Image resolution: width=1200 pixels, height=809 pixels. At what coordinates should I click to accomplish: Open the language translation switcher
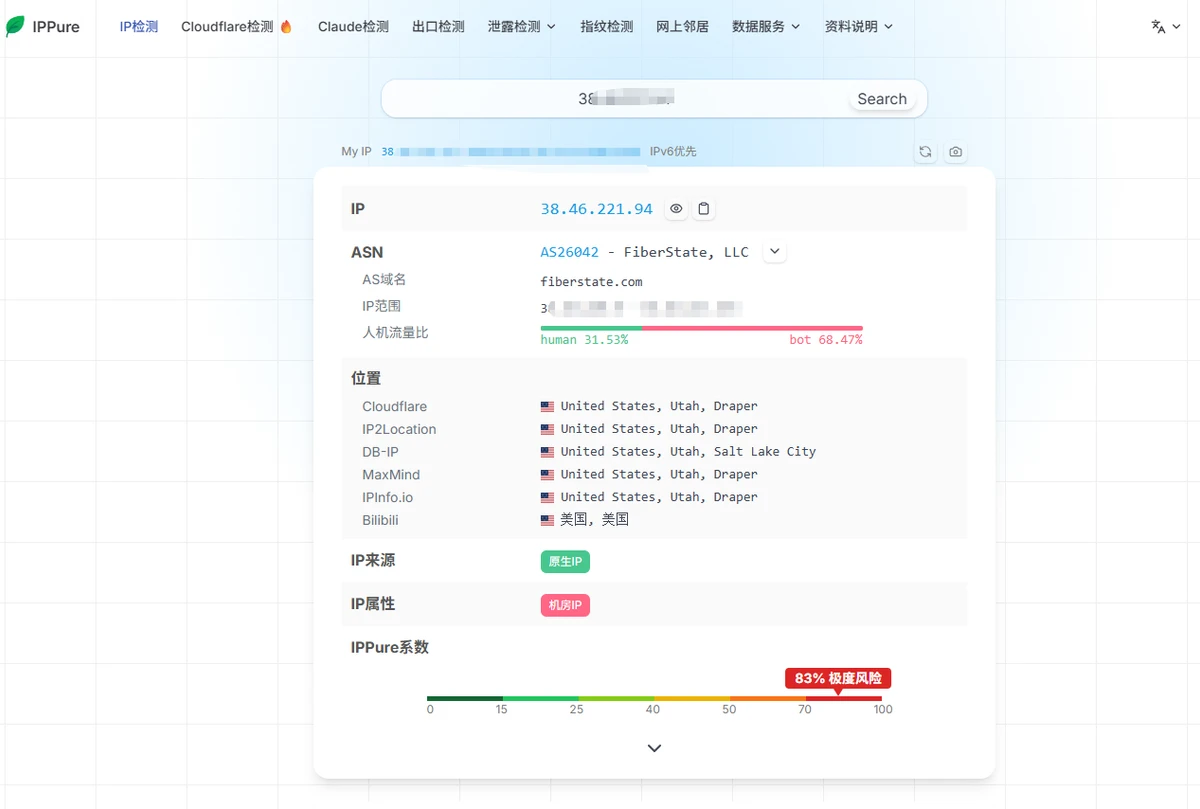coord(1165,27)
